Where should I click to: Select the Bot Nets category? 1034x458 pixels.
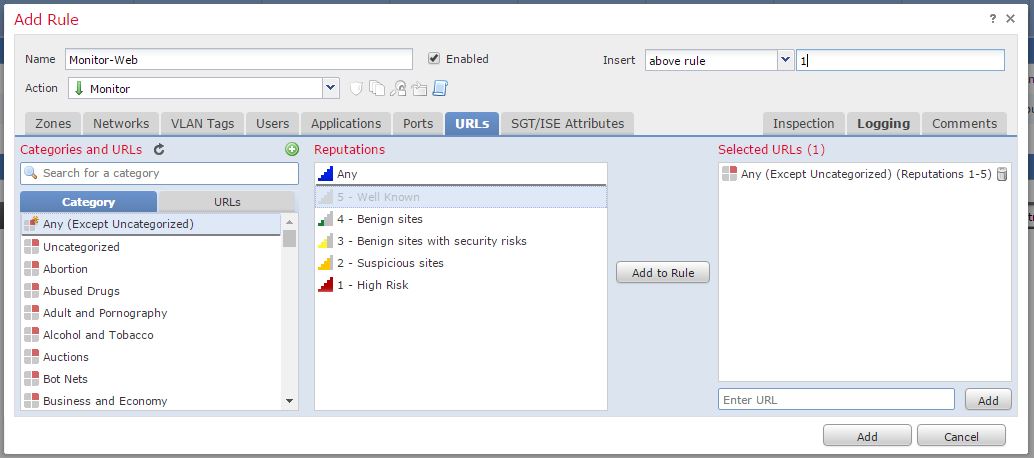pyautogui.click(x=151, y=379)
